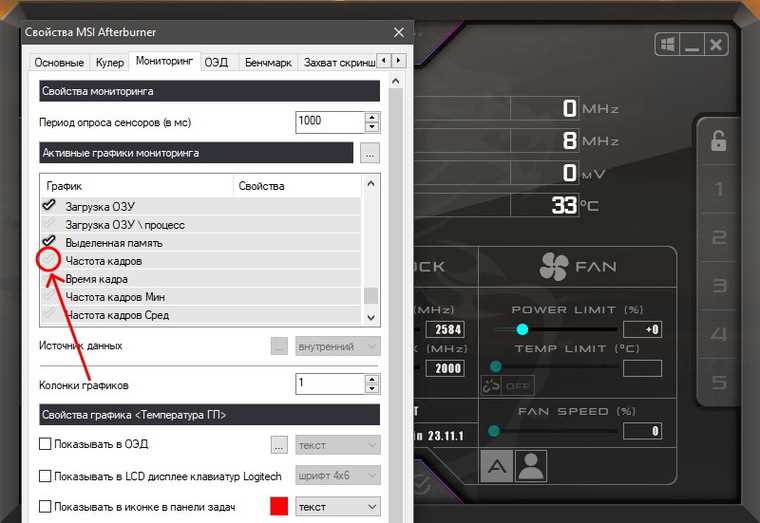Select the Мониторинг tab
The width and height of the screenshot is (760, 523).
(x=164, y=61)
